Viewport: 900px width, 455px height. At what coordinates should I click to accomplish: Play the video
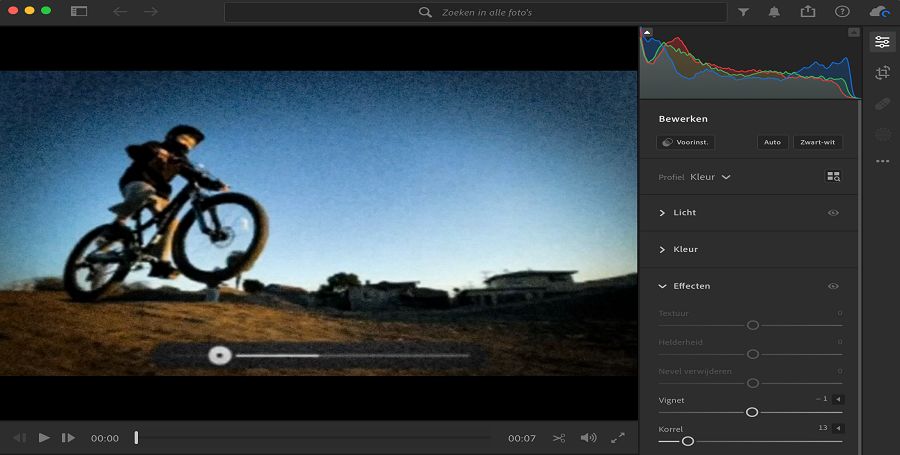[44, 438]
